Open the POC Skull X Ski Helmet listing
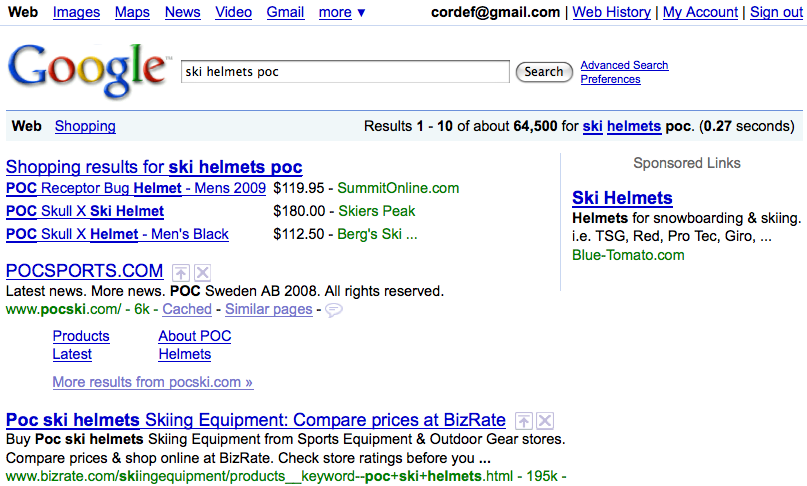807x486 pixels. coord(85,211)
